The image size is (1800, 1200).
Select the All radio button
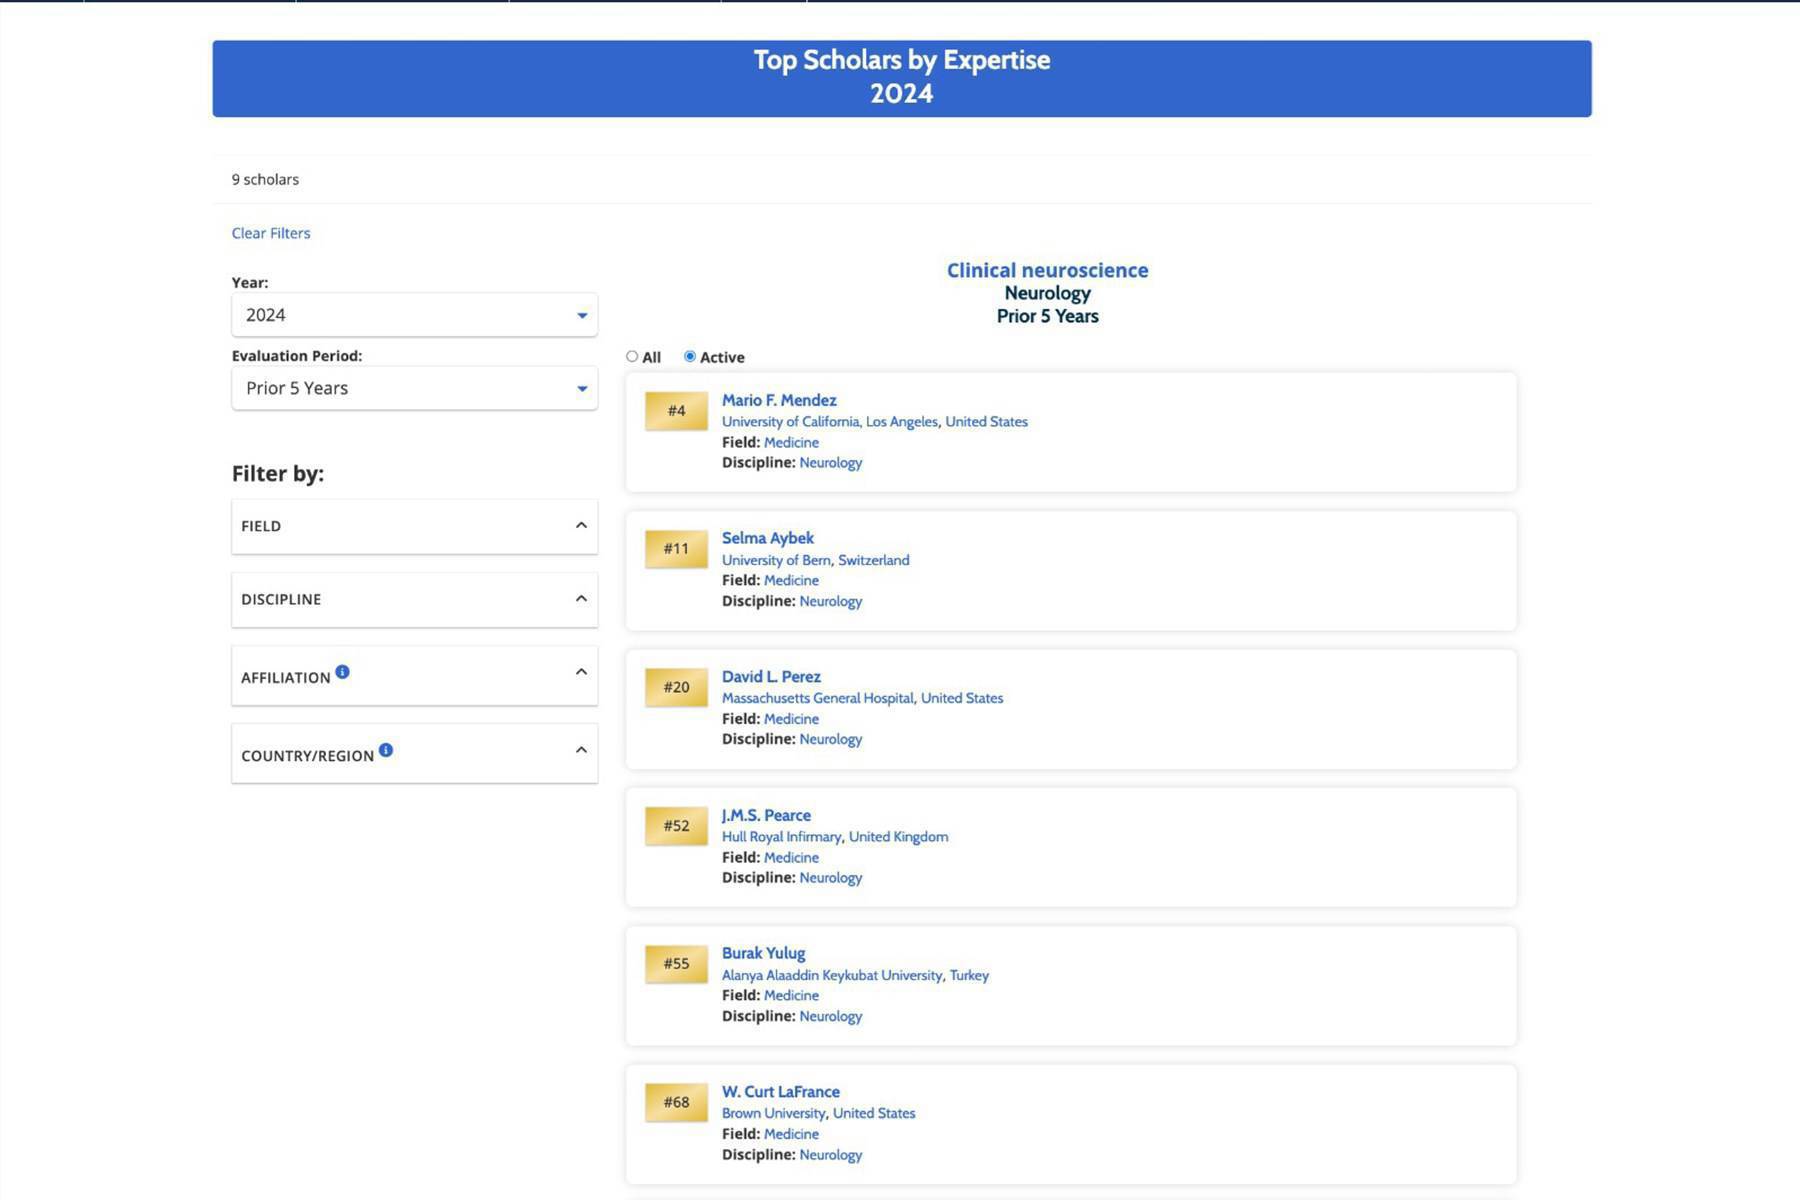632,356
